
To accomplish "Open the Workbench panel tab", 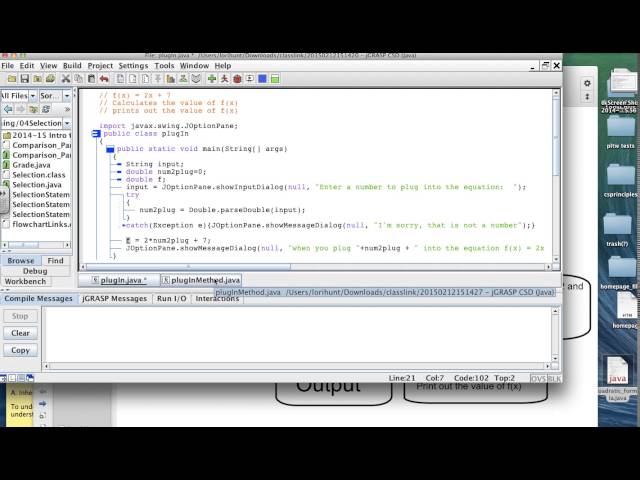I will [25, 281].
